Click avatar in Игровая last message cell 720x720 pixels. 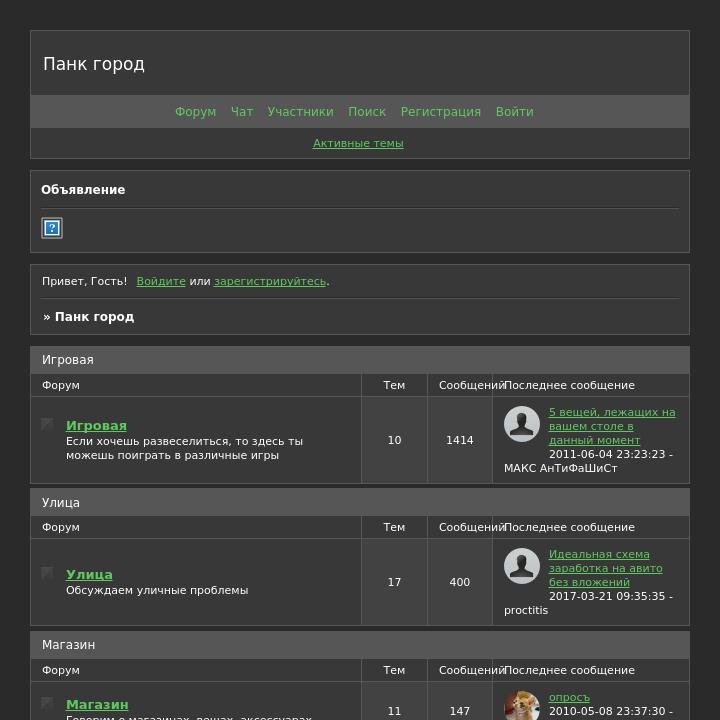pos(522,424)
